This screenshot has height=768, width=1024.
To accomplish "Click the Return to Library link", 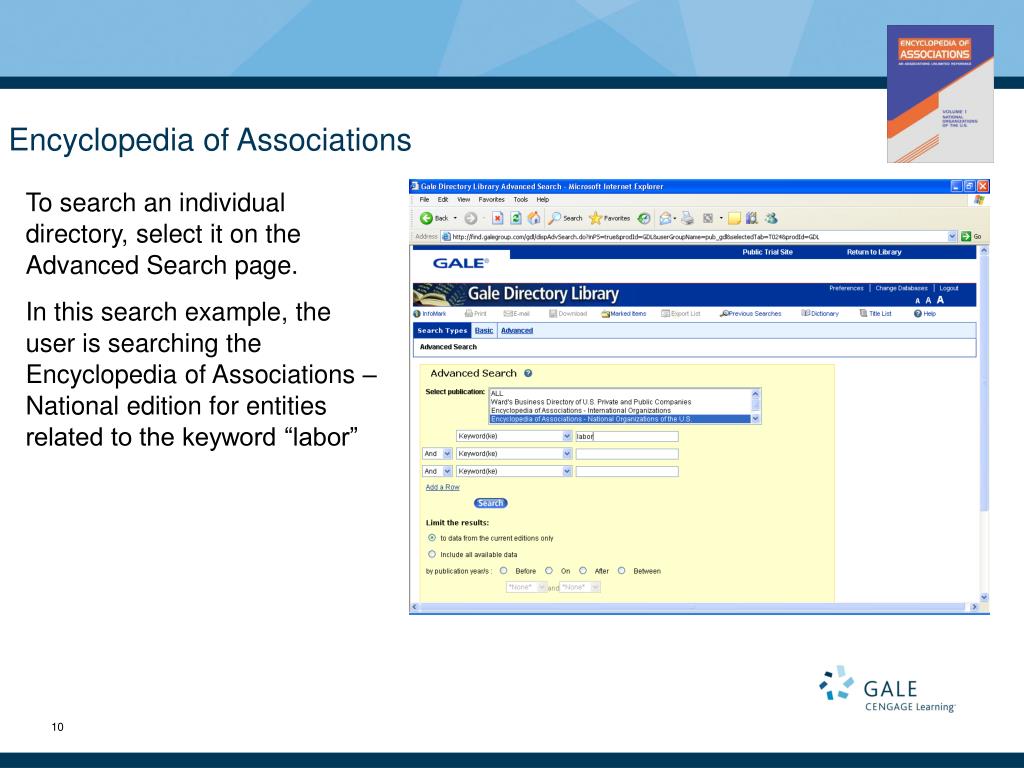I will 874,252.
